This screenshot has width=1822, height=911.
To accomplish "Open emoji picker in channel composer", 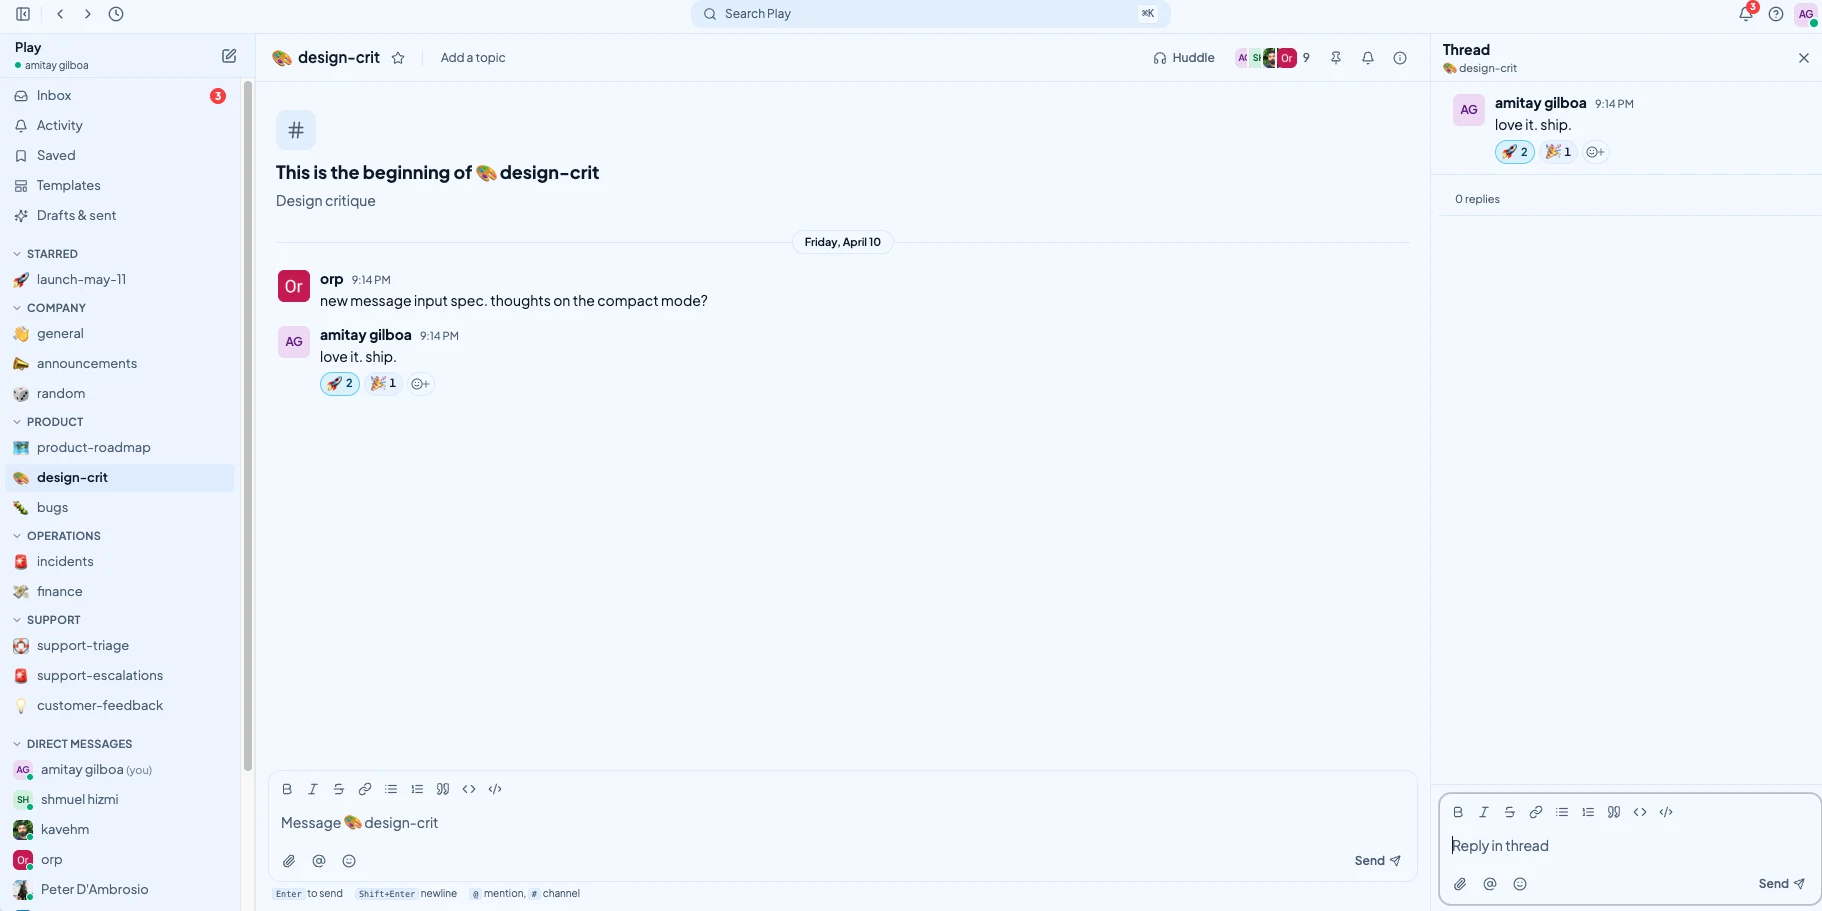I will pos(349,861).
